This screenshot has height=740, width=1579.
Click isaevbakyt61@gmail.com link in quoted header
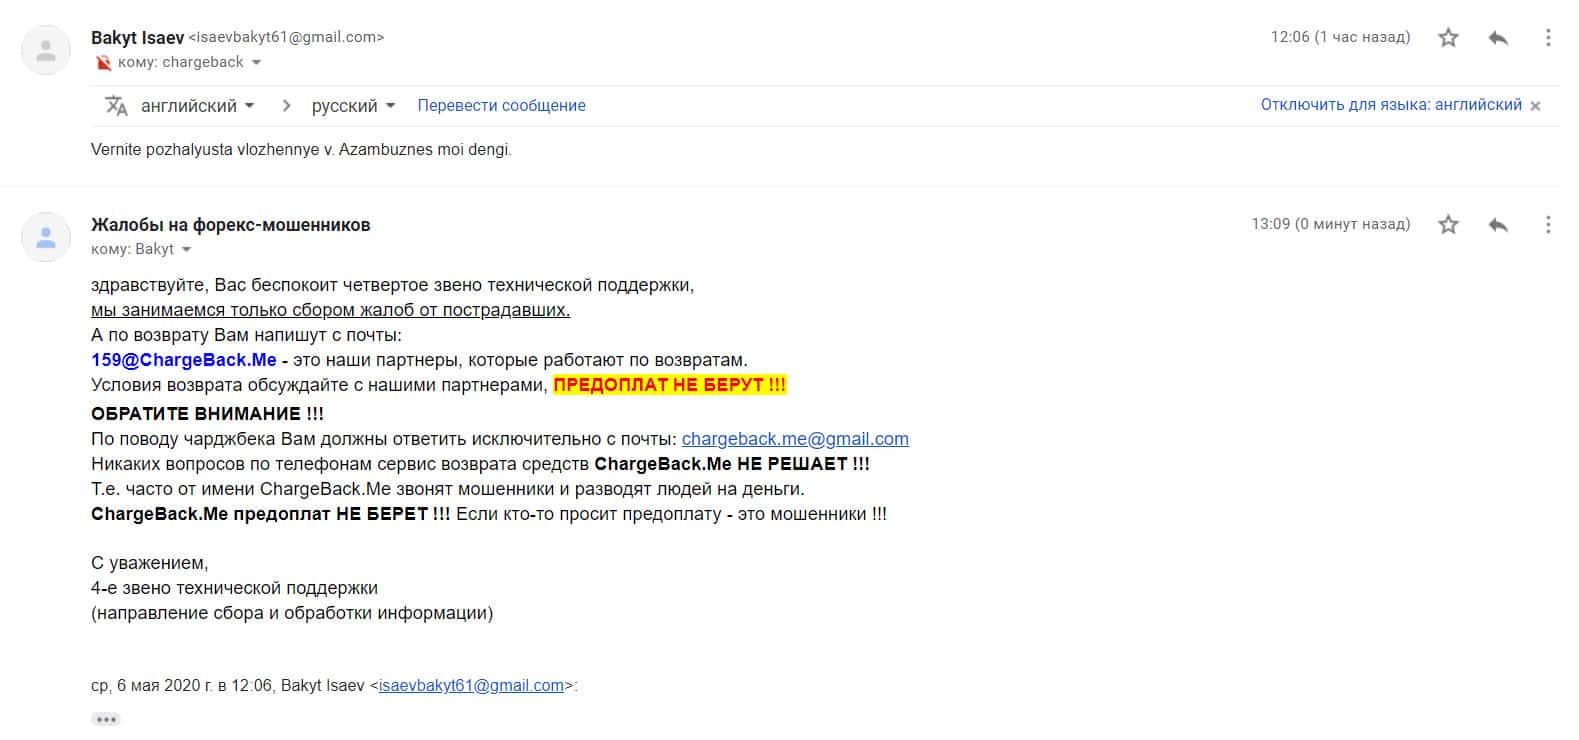point(471,686)
